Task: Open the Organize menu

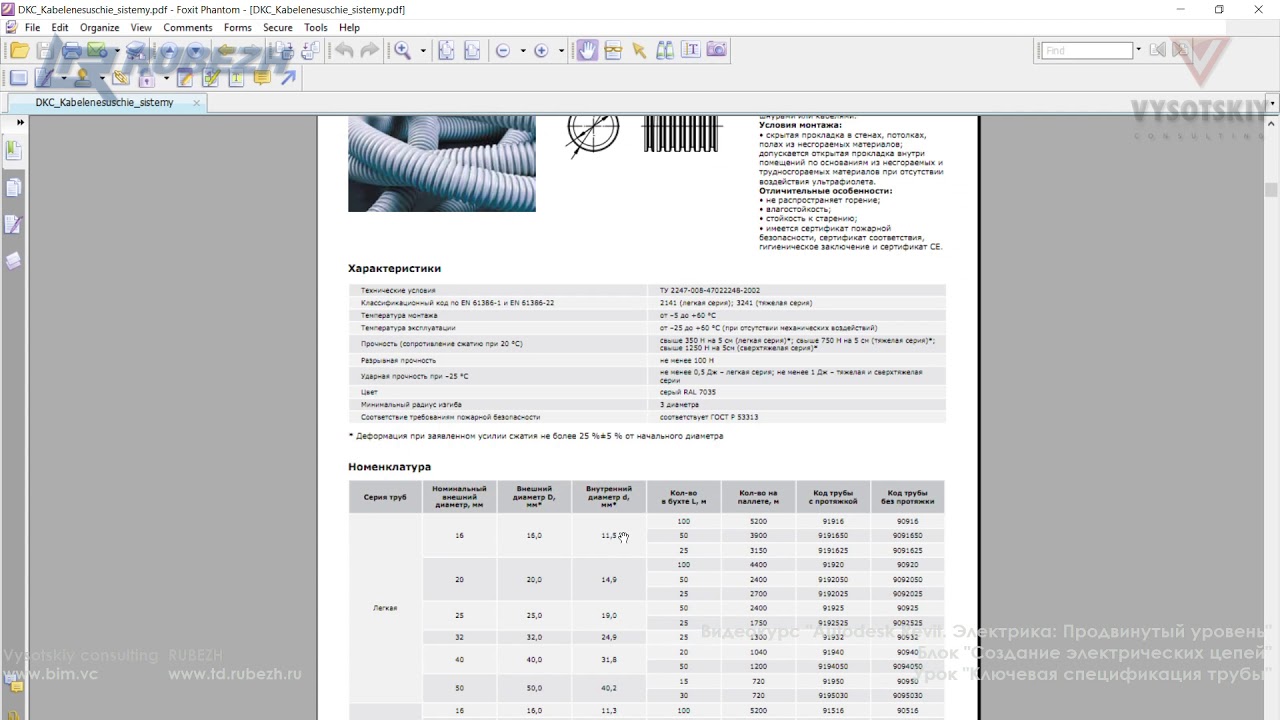Action: (99, 28)
